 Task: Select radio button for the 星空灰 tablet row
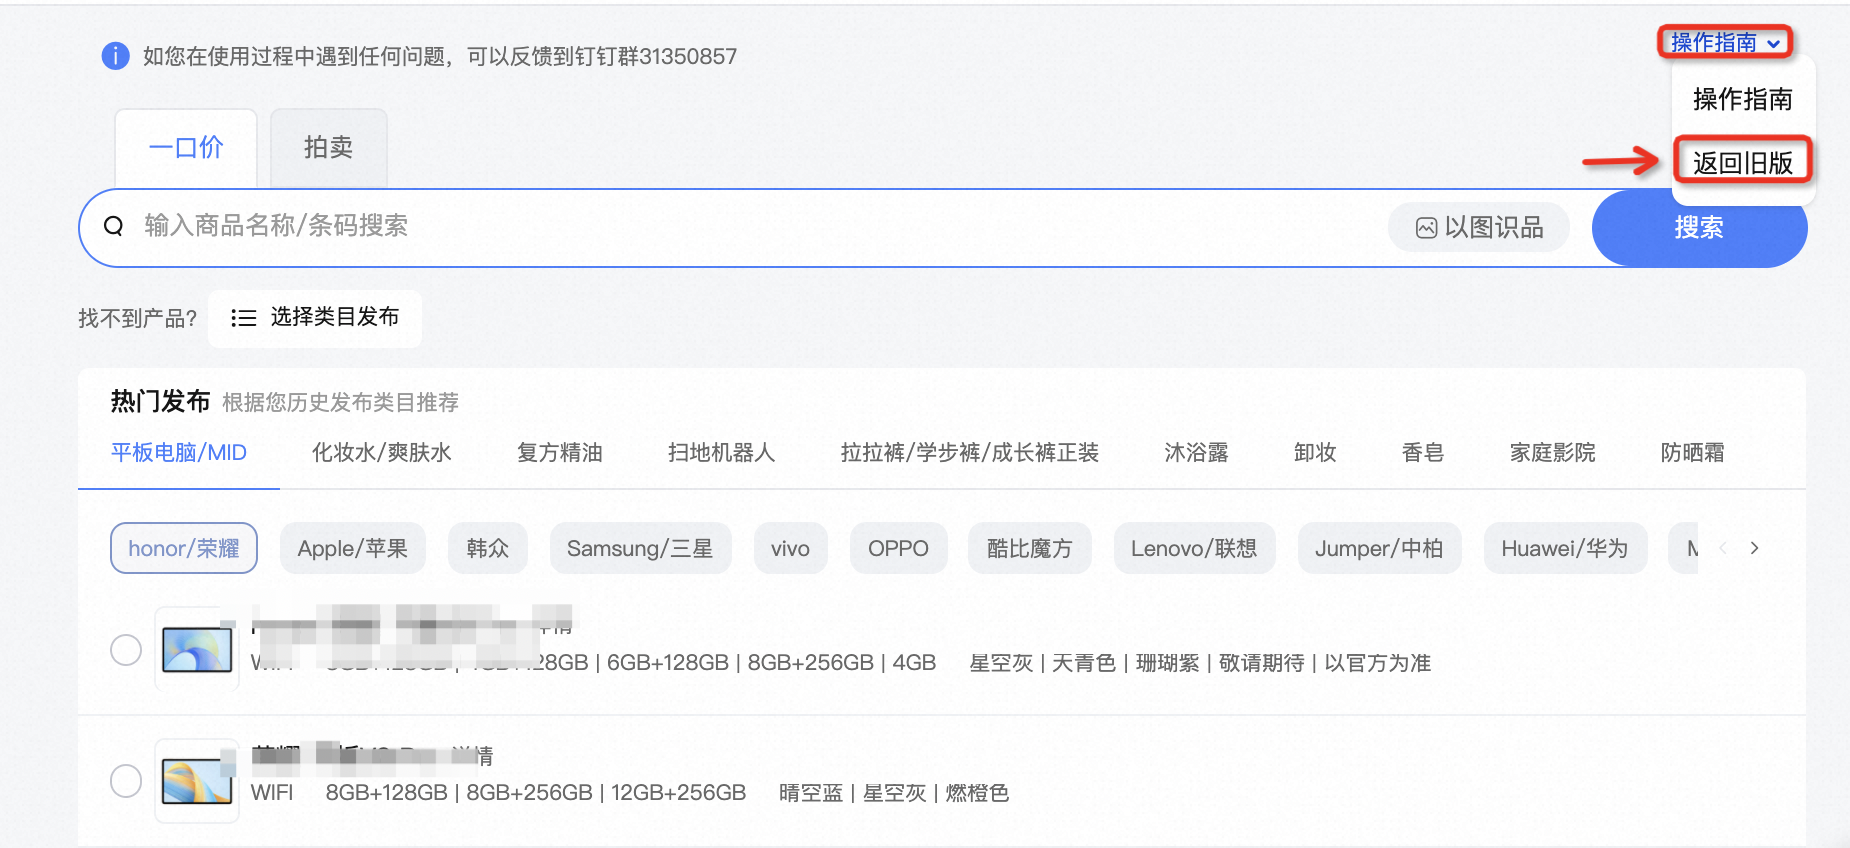(126, 650)
